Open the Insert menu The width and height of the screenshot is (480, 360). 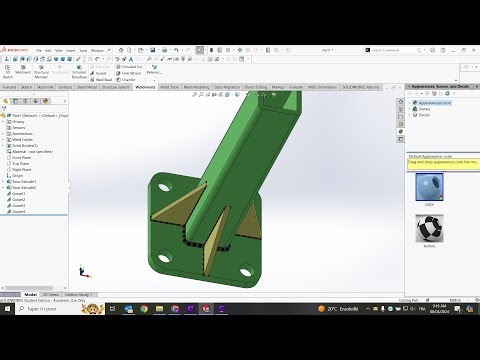tap(71, 50)
